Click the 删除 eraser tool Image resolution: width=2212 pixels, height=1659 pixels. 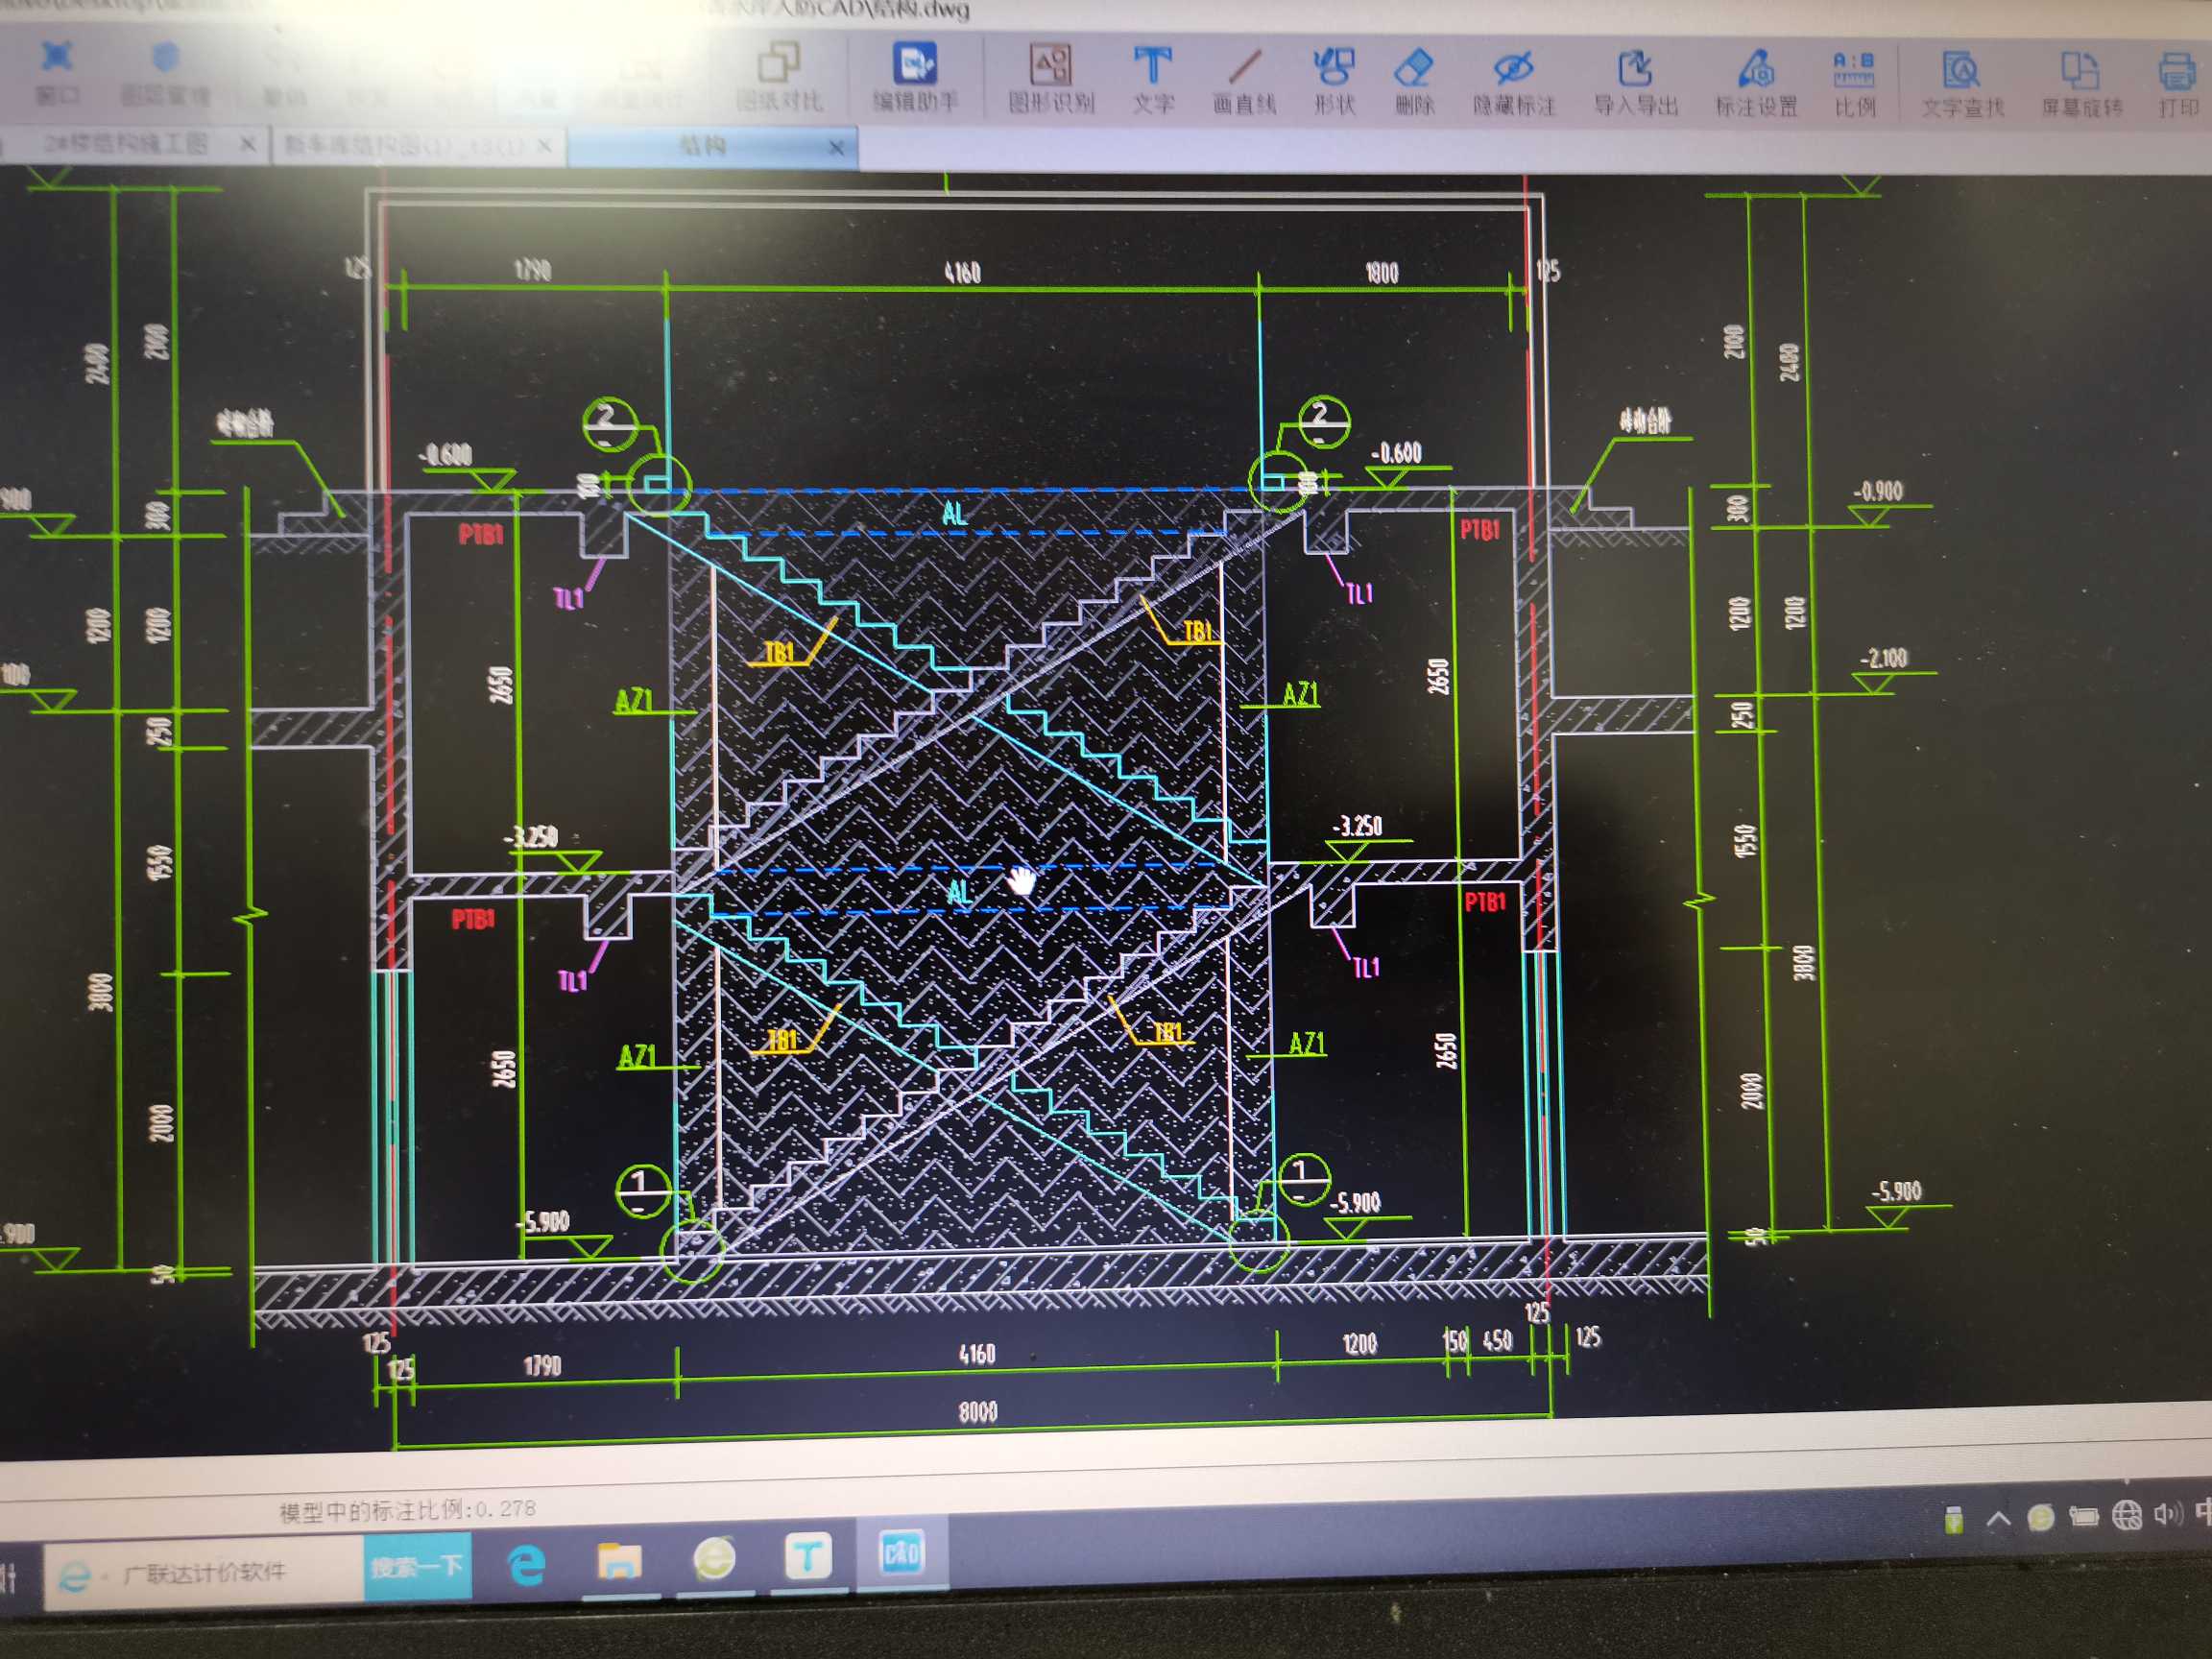[x=1414, y=78]
